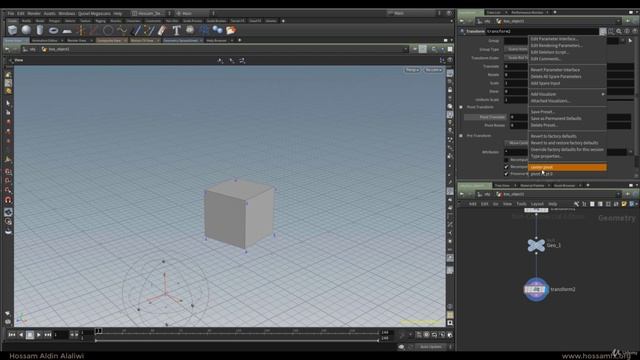
Task: Click the search icon in parameter pane
Action: (x=619, y=31)
